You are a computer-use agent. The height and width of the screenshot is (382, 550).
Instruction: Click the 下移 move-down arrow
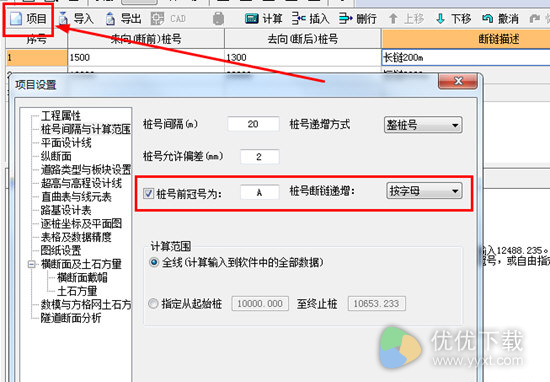coord(441,19)
